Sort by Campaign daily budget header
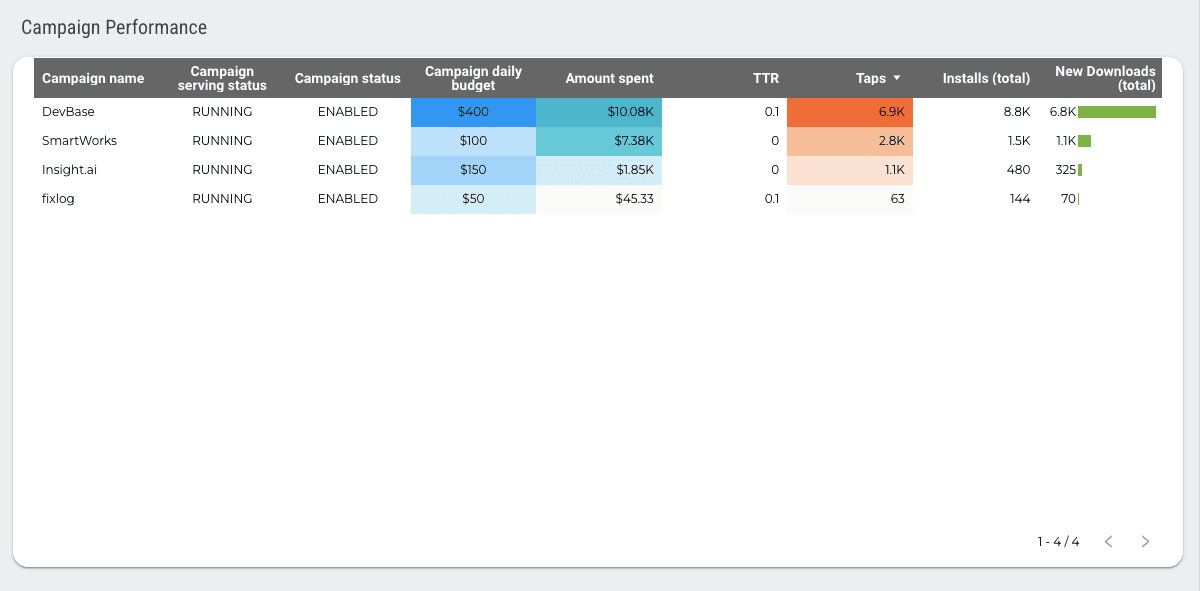Image resolution: width=1200 pixels, height=591 pixels. pyautogui.click(x=473, y=78)
